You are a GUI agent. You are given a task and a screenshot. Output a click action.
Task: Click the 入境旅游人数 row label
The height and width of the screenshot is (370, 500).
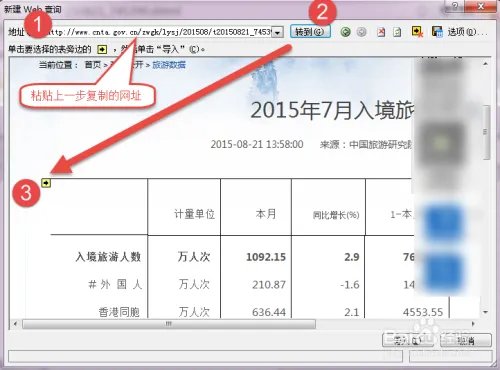[108, 257]
